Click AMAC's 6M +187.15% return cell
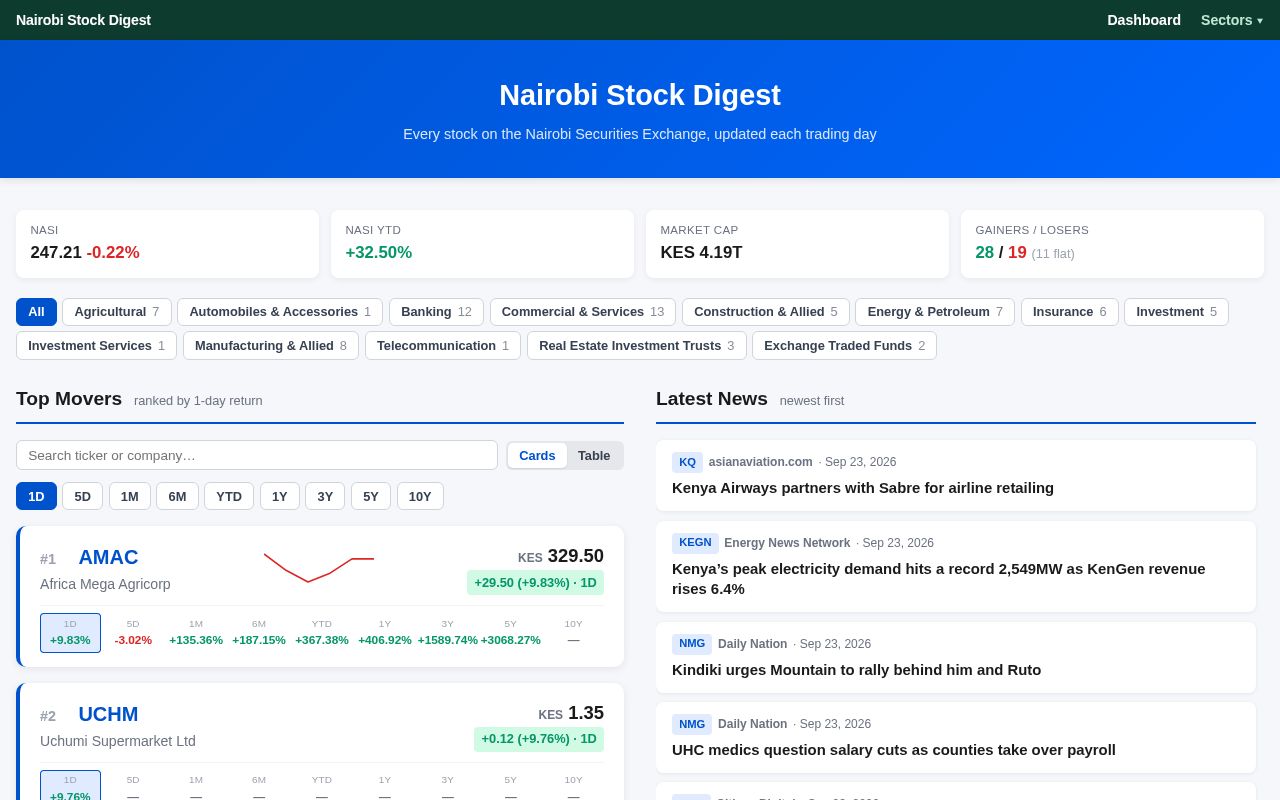Image resolution: width=1280 pixels, height=800 pixels. (x=259, y=633)
